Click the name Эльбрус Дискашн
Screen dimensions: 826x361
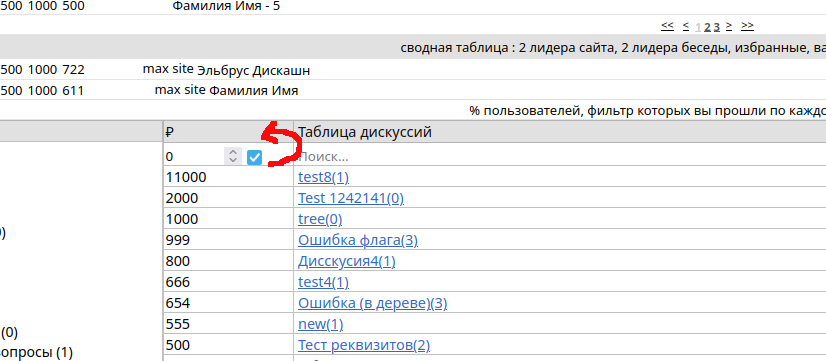(253, 71)
